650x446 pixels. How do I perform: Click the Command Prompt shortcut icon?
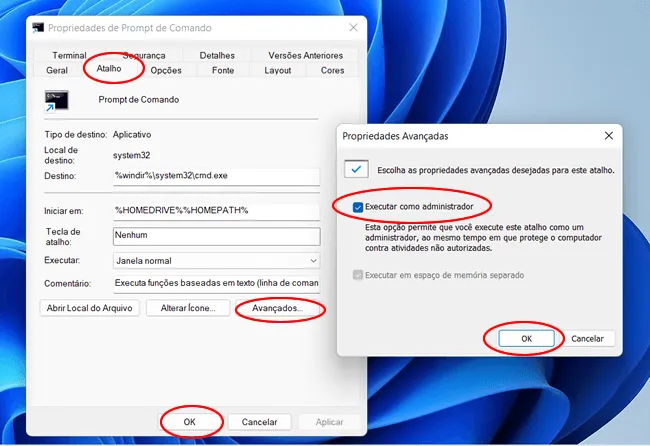pos(56,101)
